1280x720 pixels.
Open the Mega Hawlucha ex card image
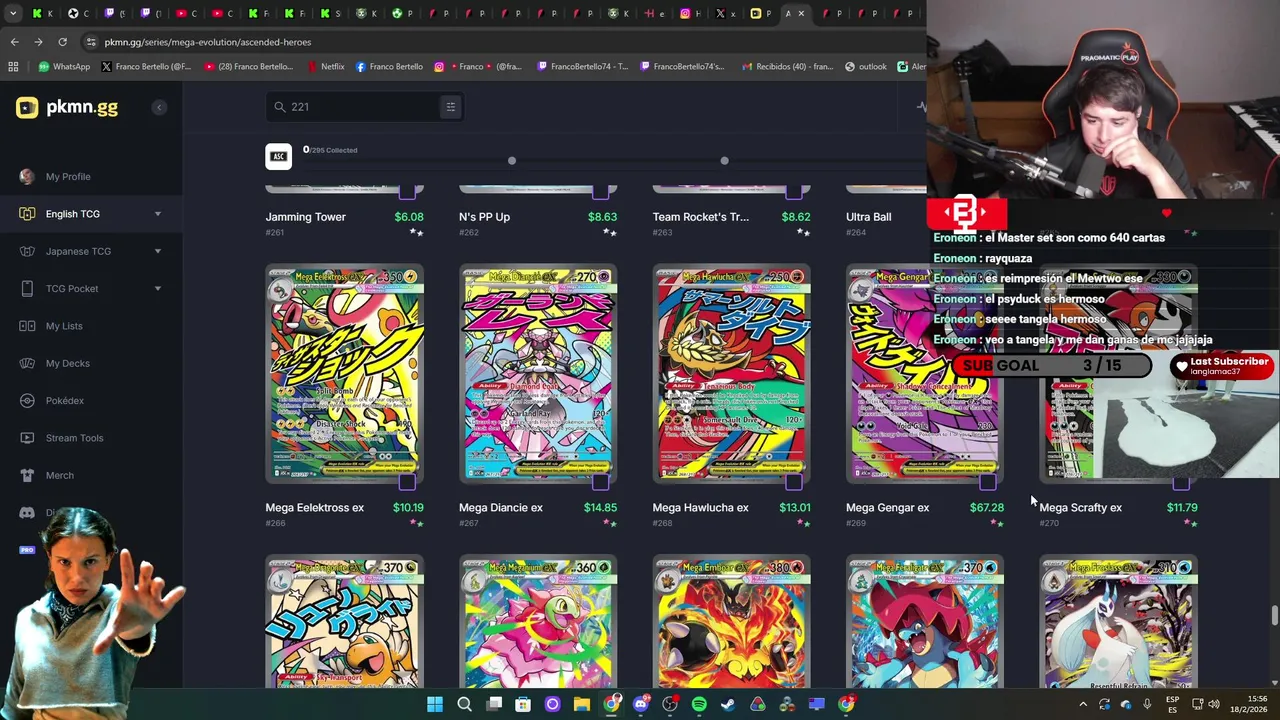(731, 374)
